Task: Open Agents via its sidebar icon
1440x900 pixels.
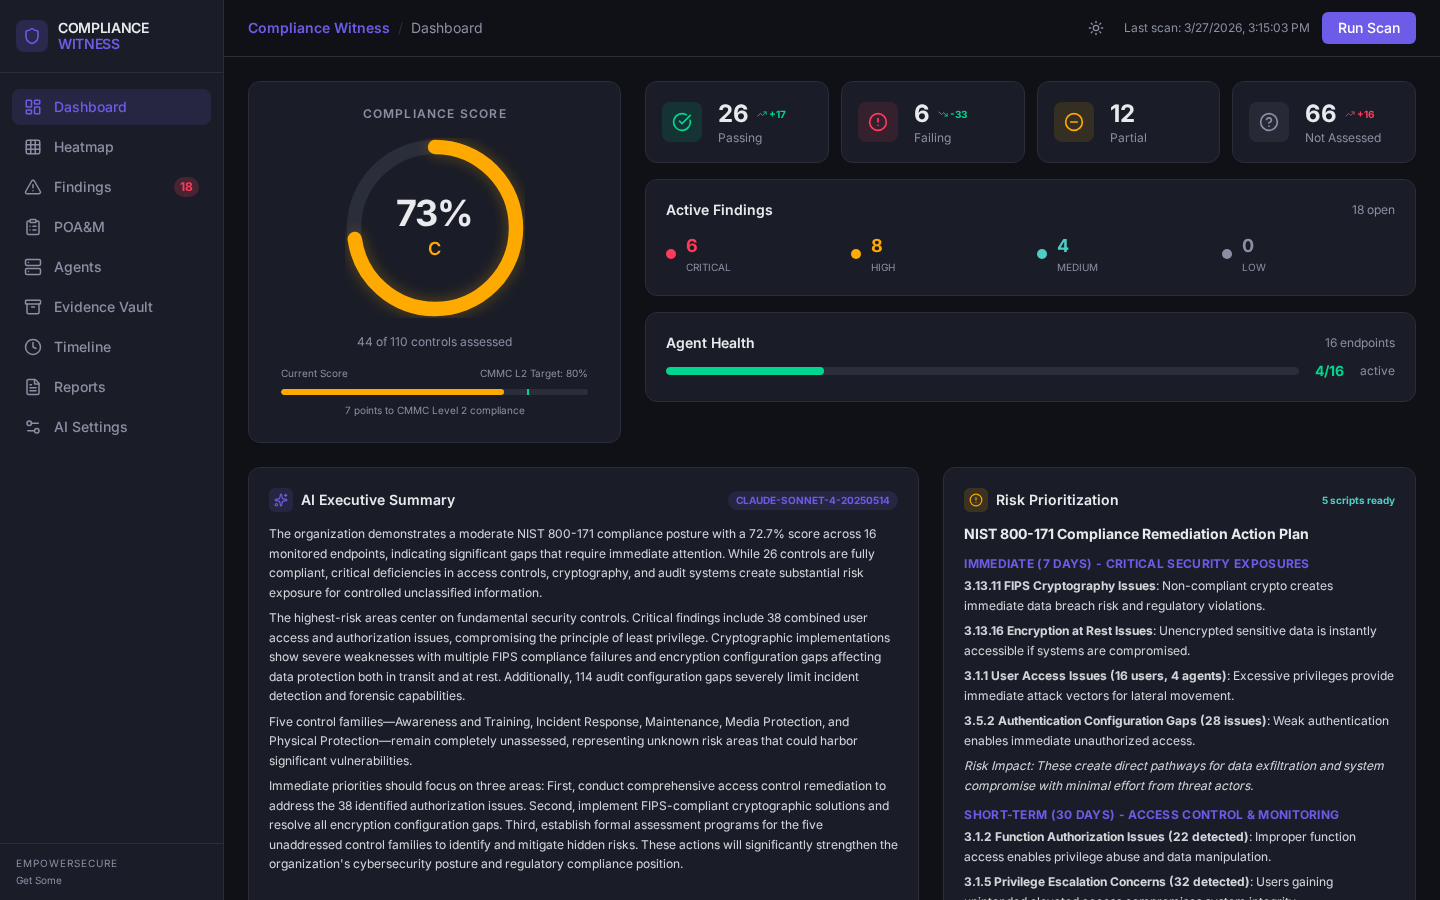Action: click(34, 267)
